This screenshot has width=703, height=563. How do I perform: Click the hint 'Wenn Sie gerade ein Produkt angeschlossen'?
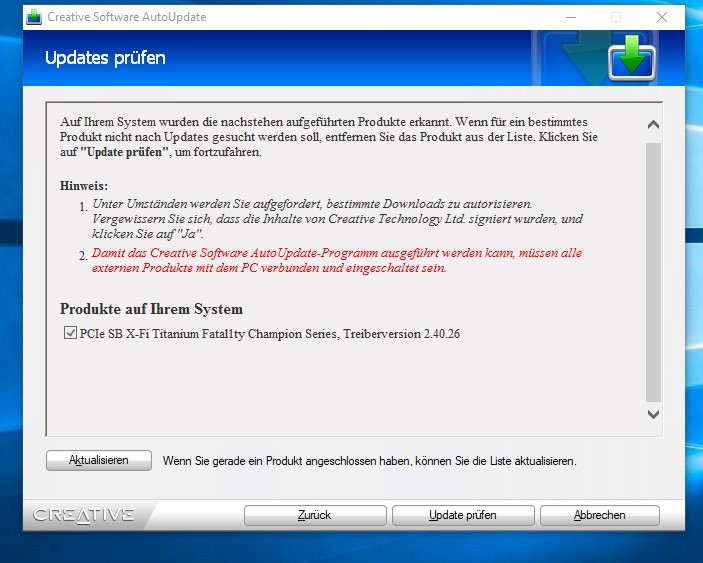[x=370, y=461]
